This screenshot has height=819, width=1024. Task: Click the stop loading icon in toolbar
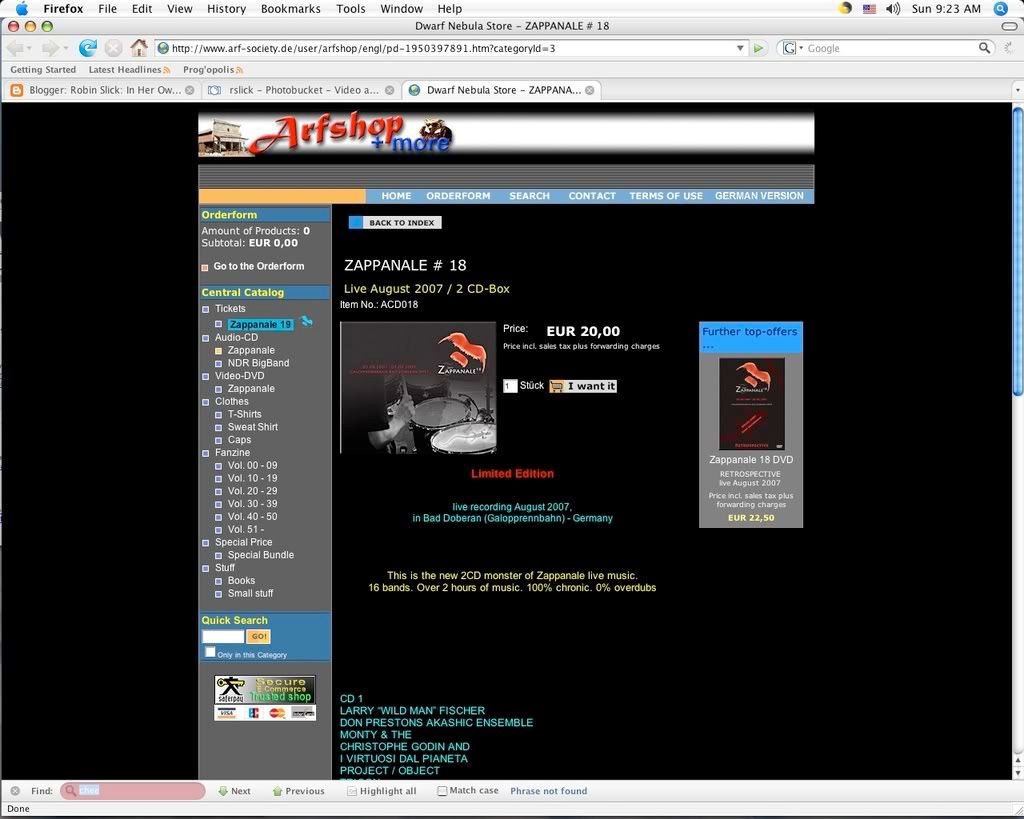114,48
